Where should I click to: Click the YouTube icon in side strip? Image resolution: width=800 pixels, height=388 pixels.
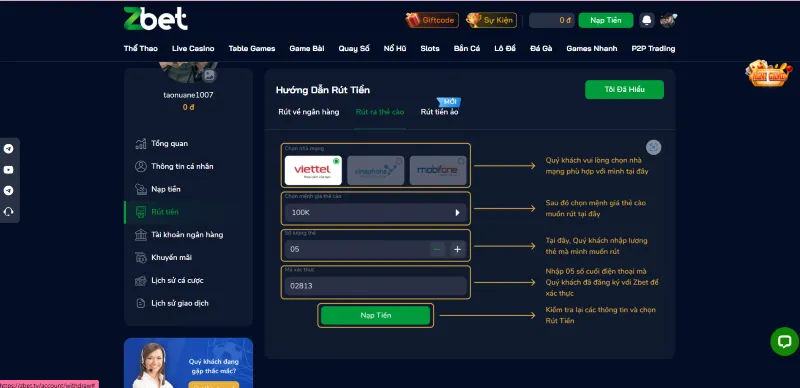[9, 170]
